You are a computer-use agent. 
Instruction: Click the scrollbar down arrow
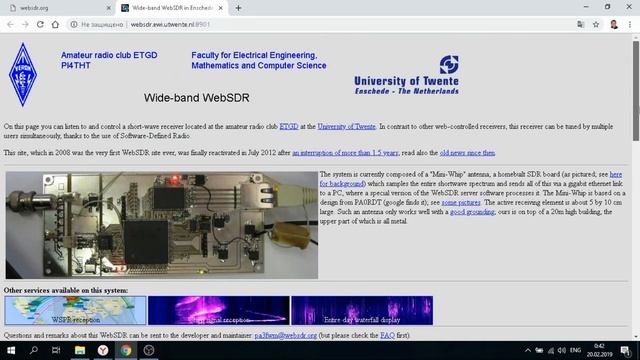coord(636,337)
